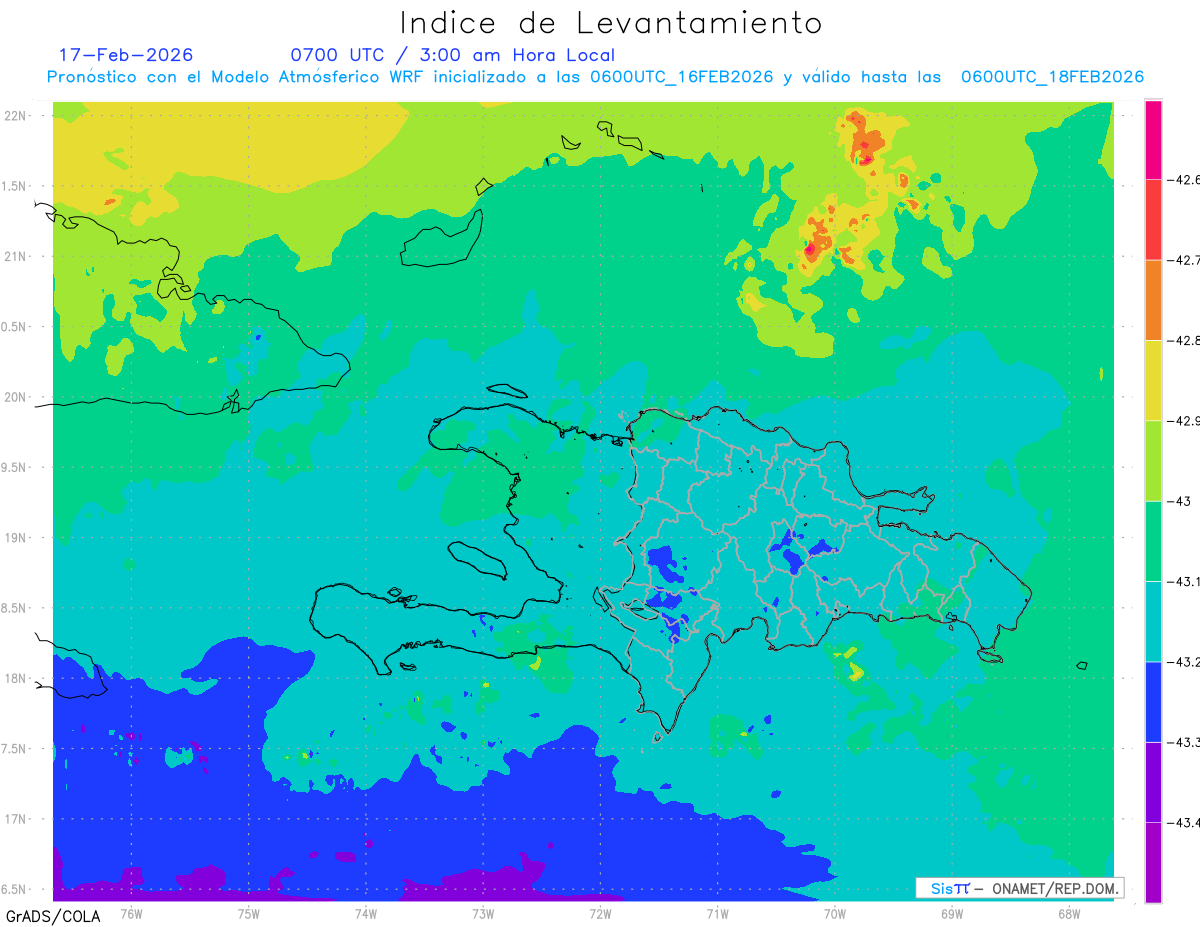Select the '74W' longitude label
This screenshot has width=1200, height=927.
point(366,913)
